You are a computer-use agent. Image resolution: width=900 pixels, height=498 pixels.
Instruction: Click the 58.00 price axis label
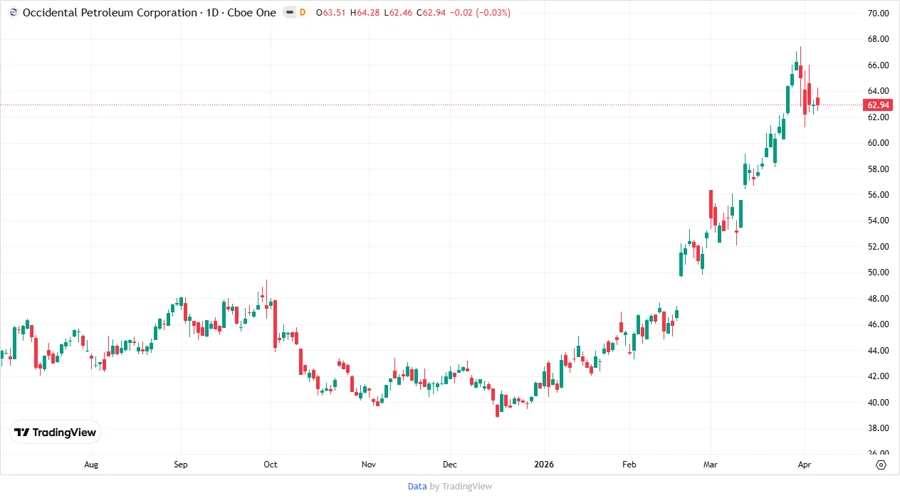click(x=878, y=169)
